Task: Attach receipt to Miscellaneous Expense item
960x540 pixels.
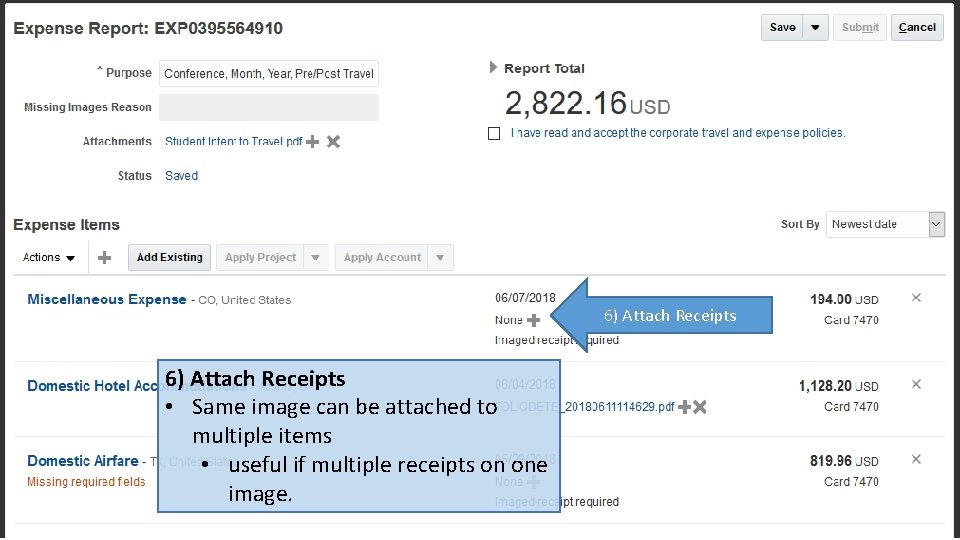Action: pyautogui.click(x=533, y=320)
